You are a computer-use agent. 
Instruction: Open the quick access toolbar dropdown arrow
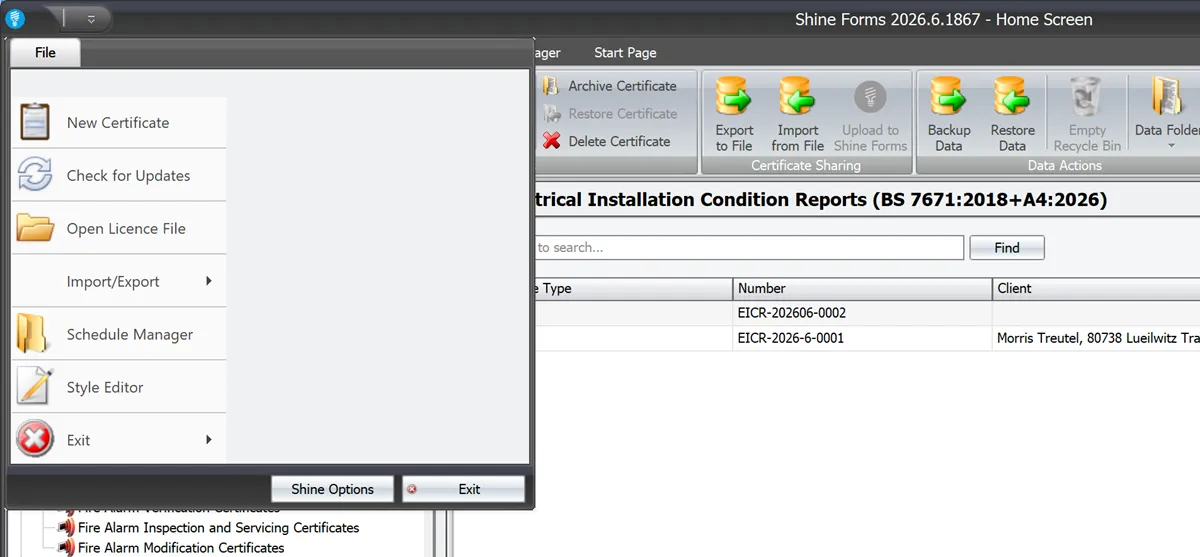coord(92,18)
